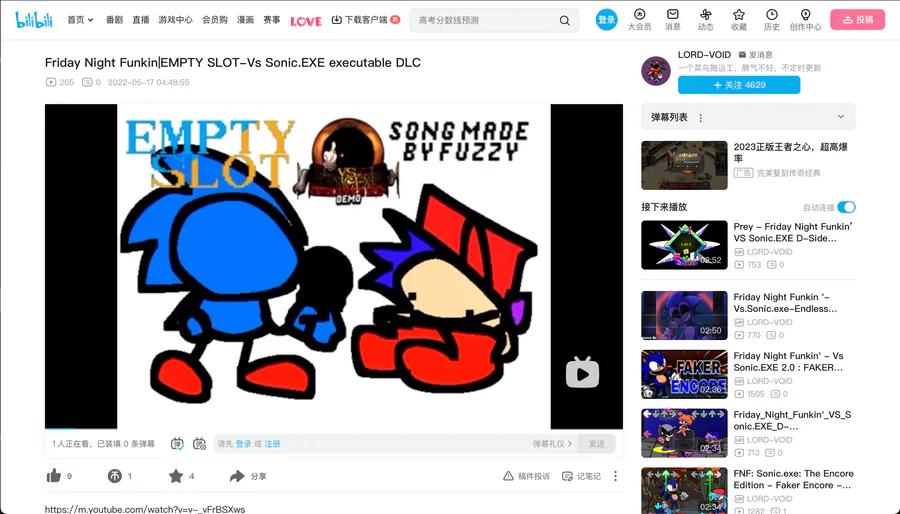Viewport: 900px width, 514px height.
Task: Click 下载客户端 download link
Action: [x=365, y=20]
